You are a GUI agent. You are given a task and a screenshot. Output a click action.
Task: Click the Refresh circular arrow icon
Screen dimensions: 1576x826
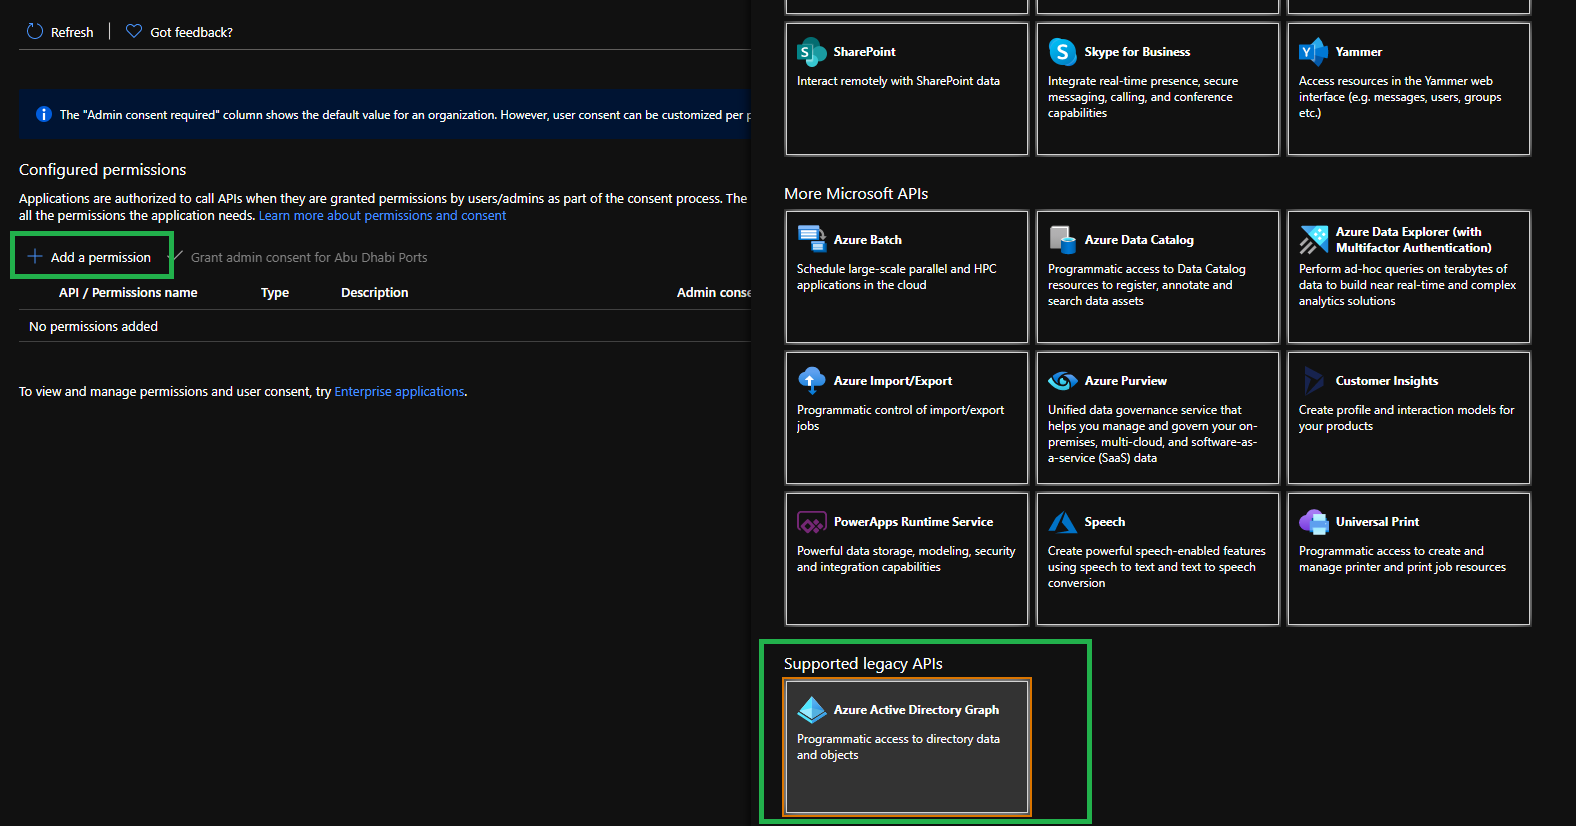(x=35, y=31)
